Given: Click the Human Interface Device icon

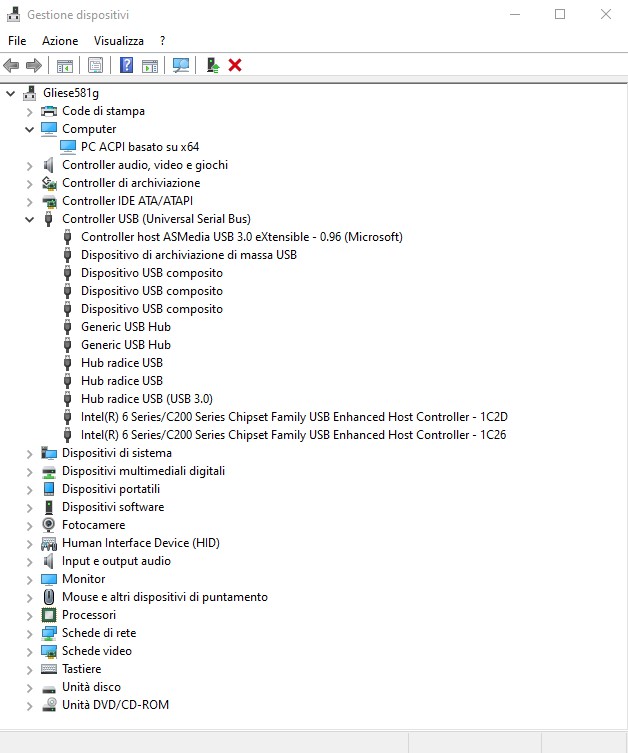Looking at the screenshot, I should 49,543.
